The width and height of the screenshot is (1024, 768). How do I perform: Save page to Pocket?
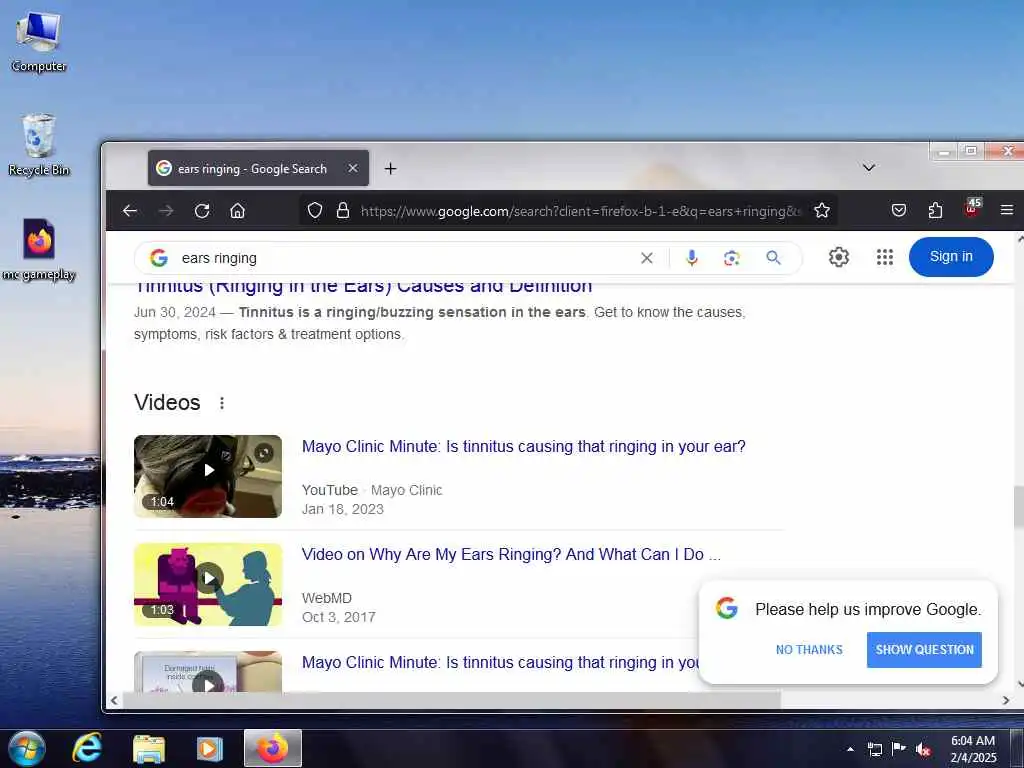click(899, 210)
